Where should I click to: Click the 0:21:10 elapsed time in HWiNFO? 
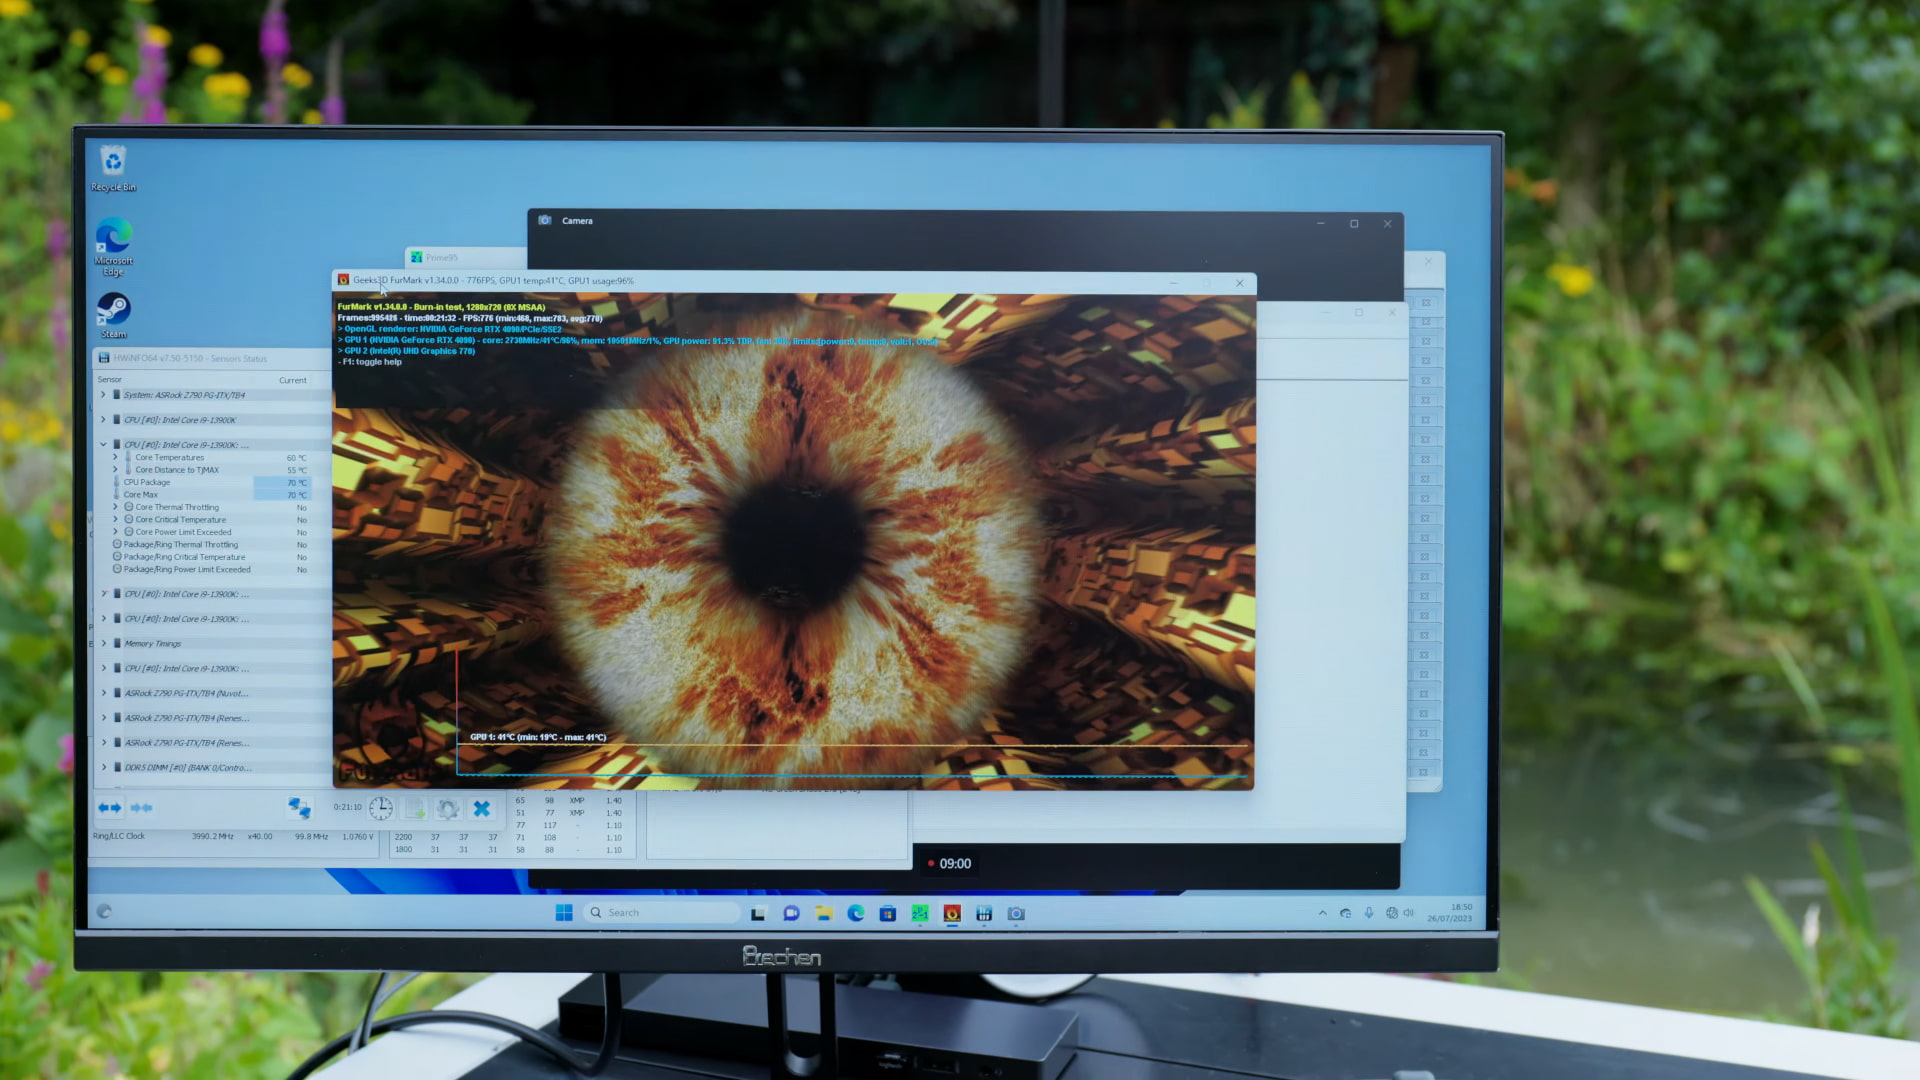347,807
